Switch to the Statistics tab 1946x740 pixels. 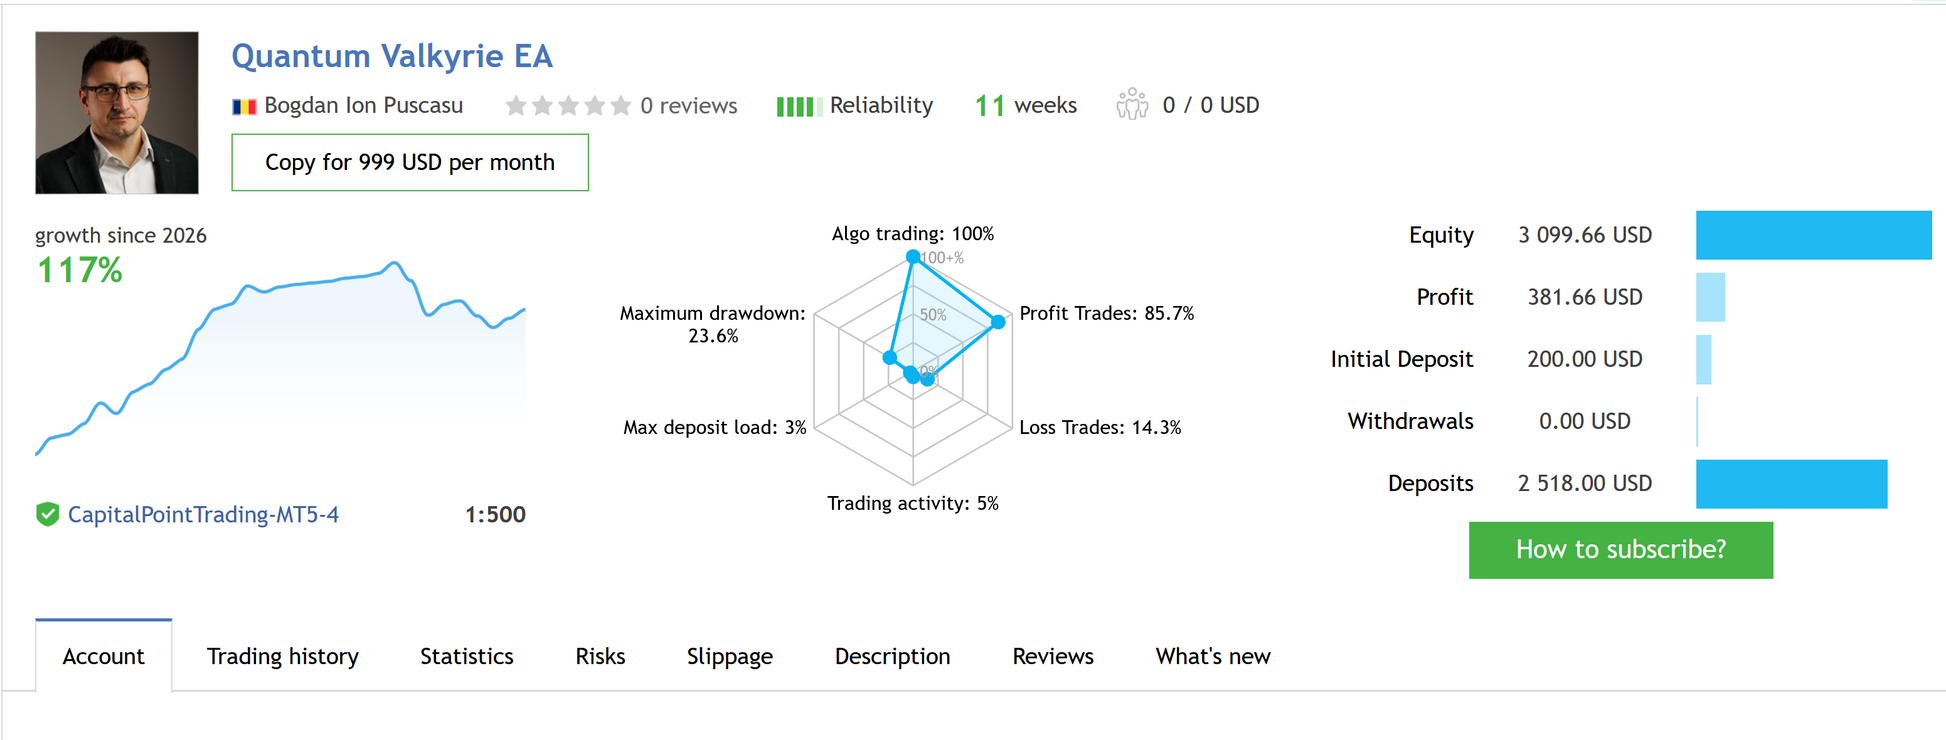pos(466,656)
